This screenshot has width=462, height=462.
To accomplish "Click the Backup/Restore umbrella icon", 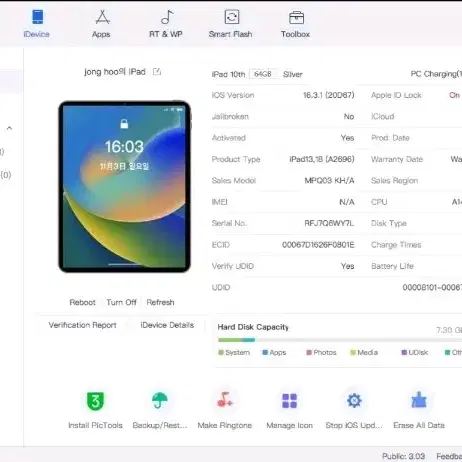I will (x=160, y=400).
